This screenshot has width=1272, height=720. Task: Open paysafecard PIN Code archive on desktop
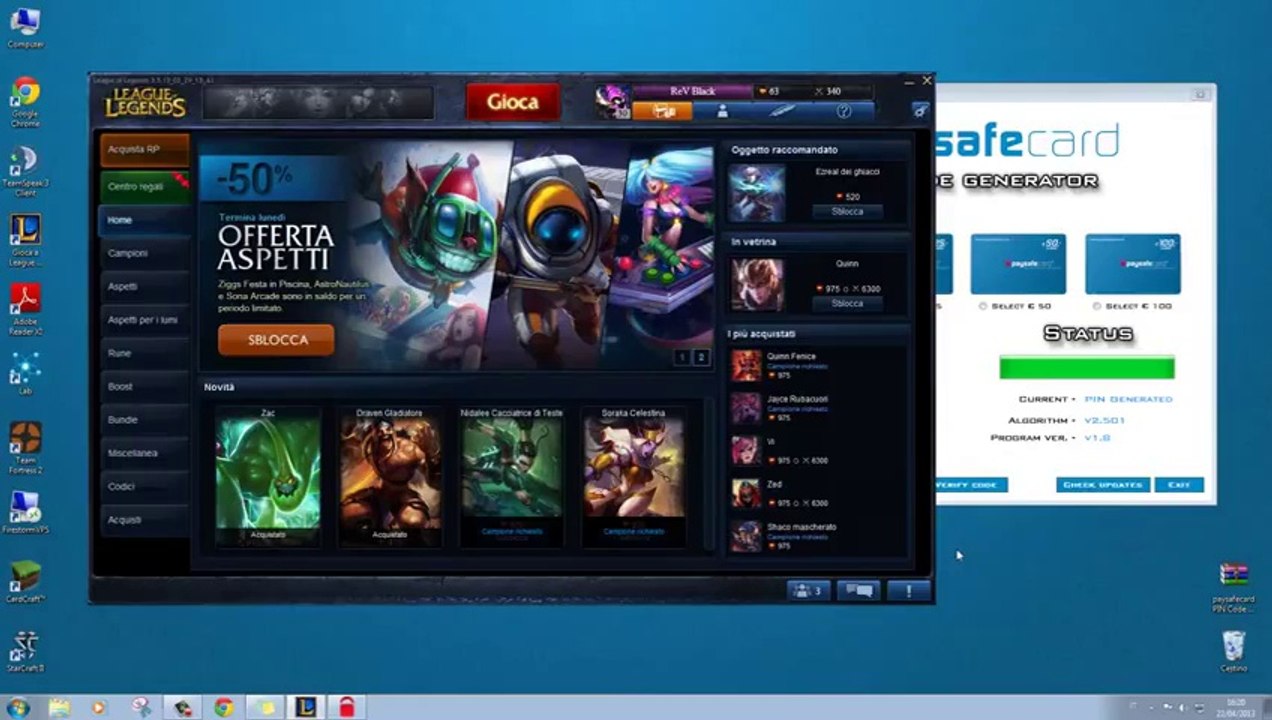(1233, 588)
